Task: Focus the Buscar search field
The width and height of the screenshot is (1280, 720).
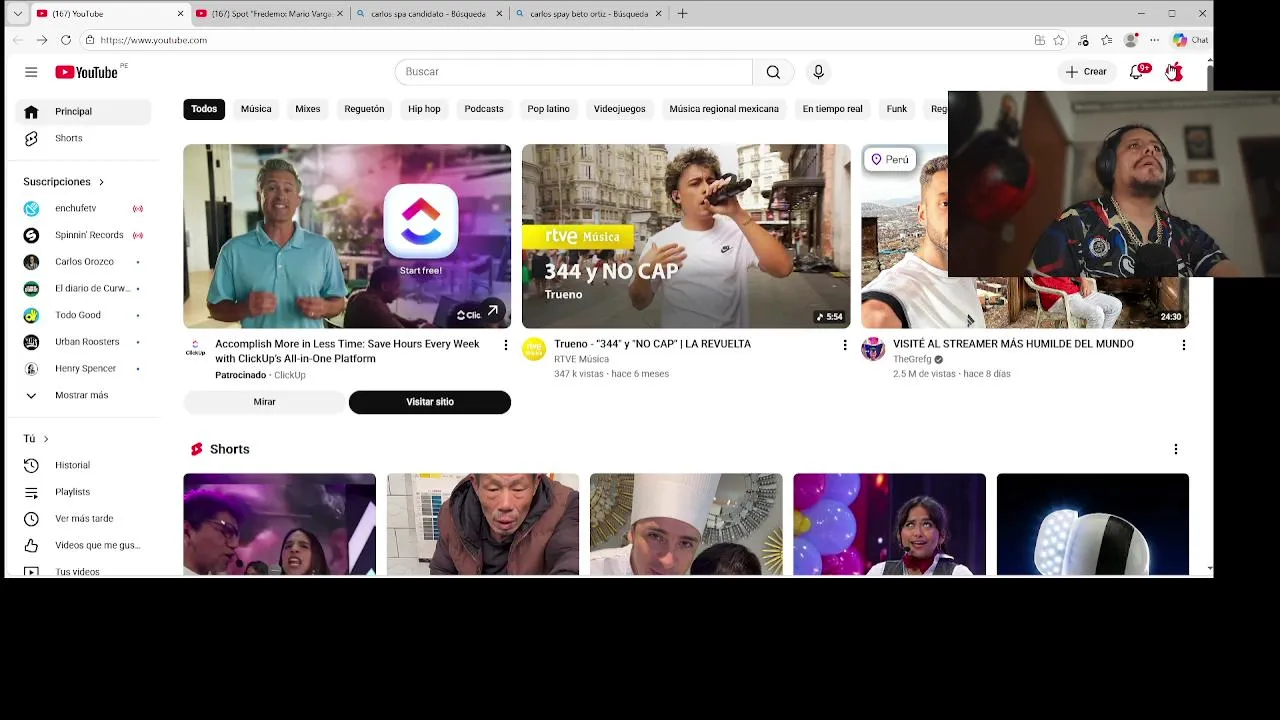Action: click(x=574, y=72)
